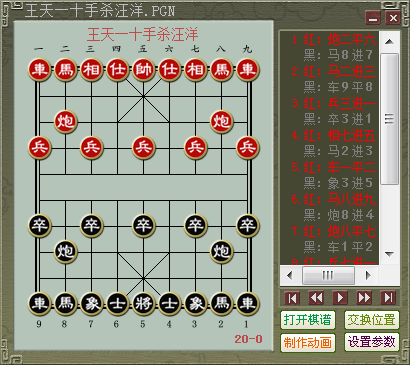Click the black advisor 士 on file 6

pyautogui.click(x=117, y=304)
